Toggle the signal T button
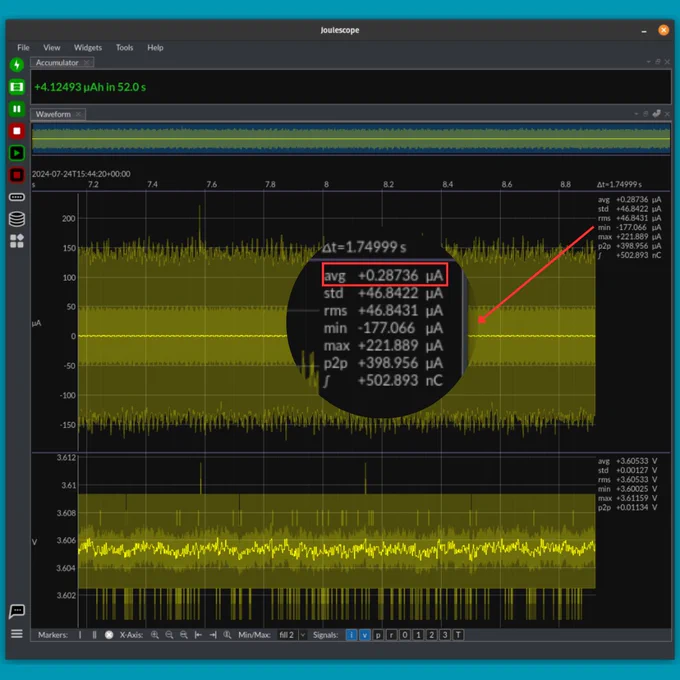Viewport: 680px width, 680px height. 458,635
